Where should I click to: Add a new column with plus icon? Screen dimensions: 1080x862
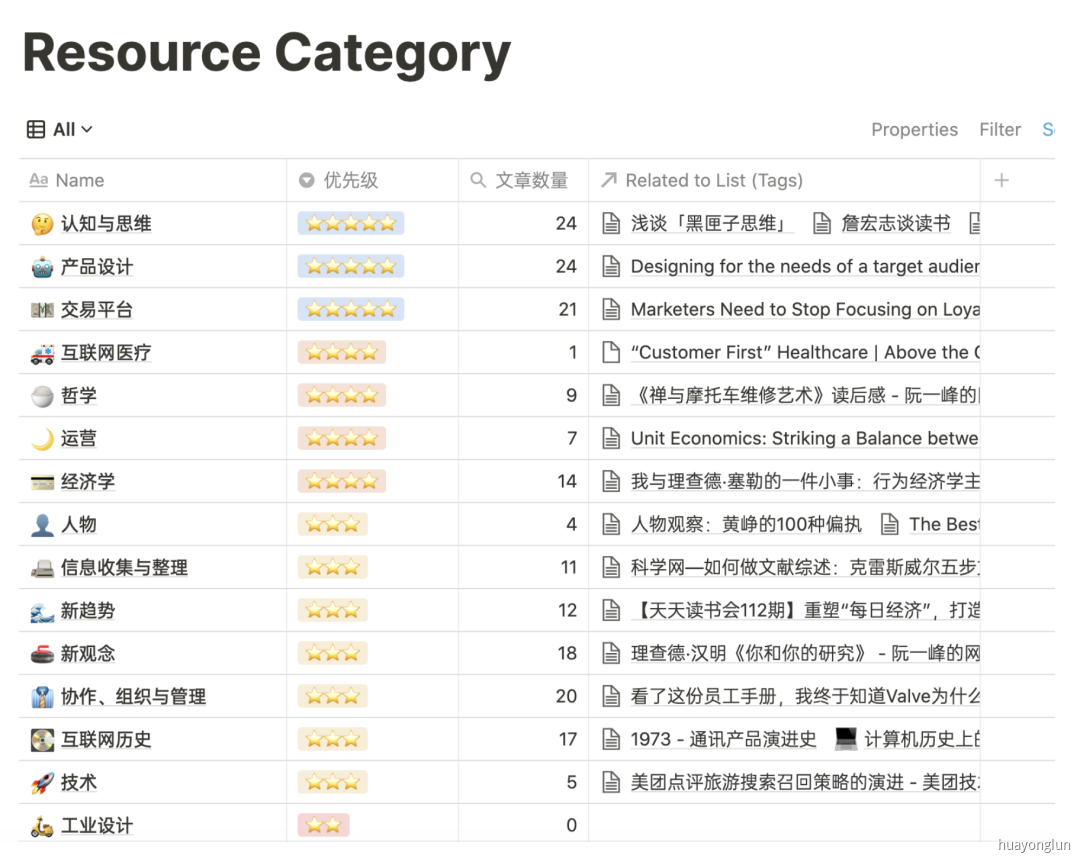coord(1001,181)
